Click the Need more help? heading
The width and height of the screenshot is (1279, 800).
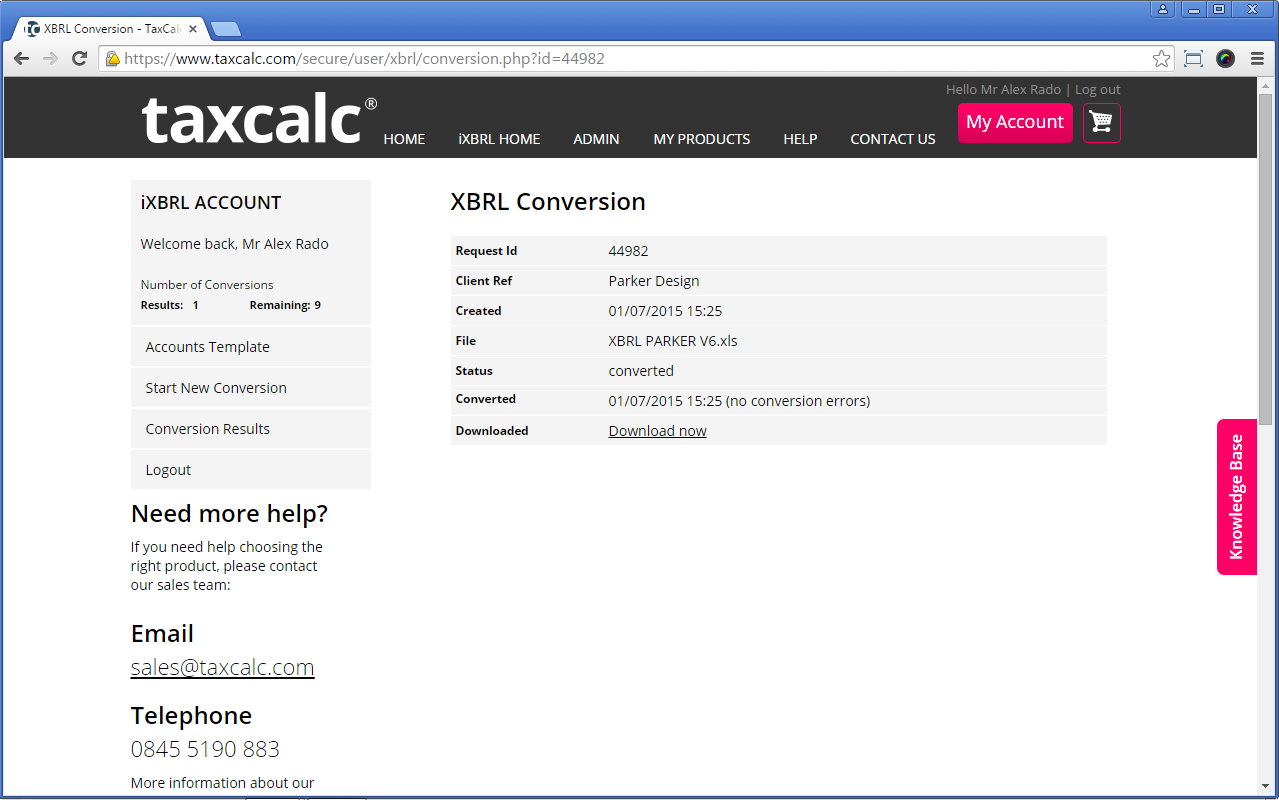[229, 514]
